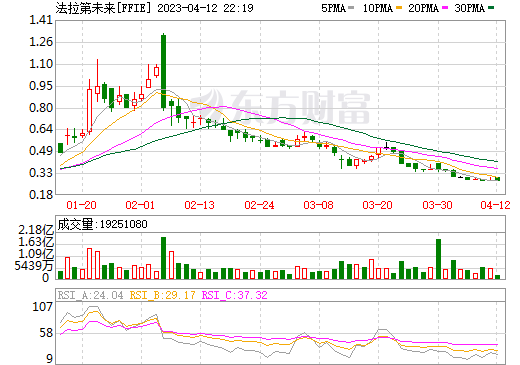Viewport: 520px width, 365px height.
Task: Click the 10PMA legend label
Action: [x=378, y=8]
